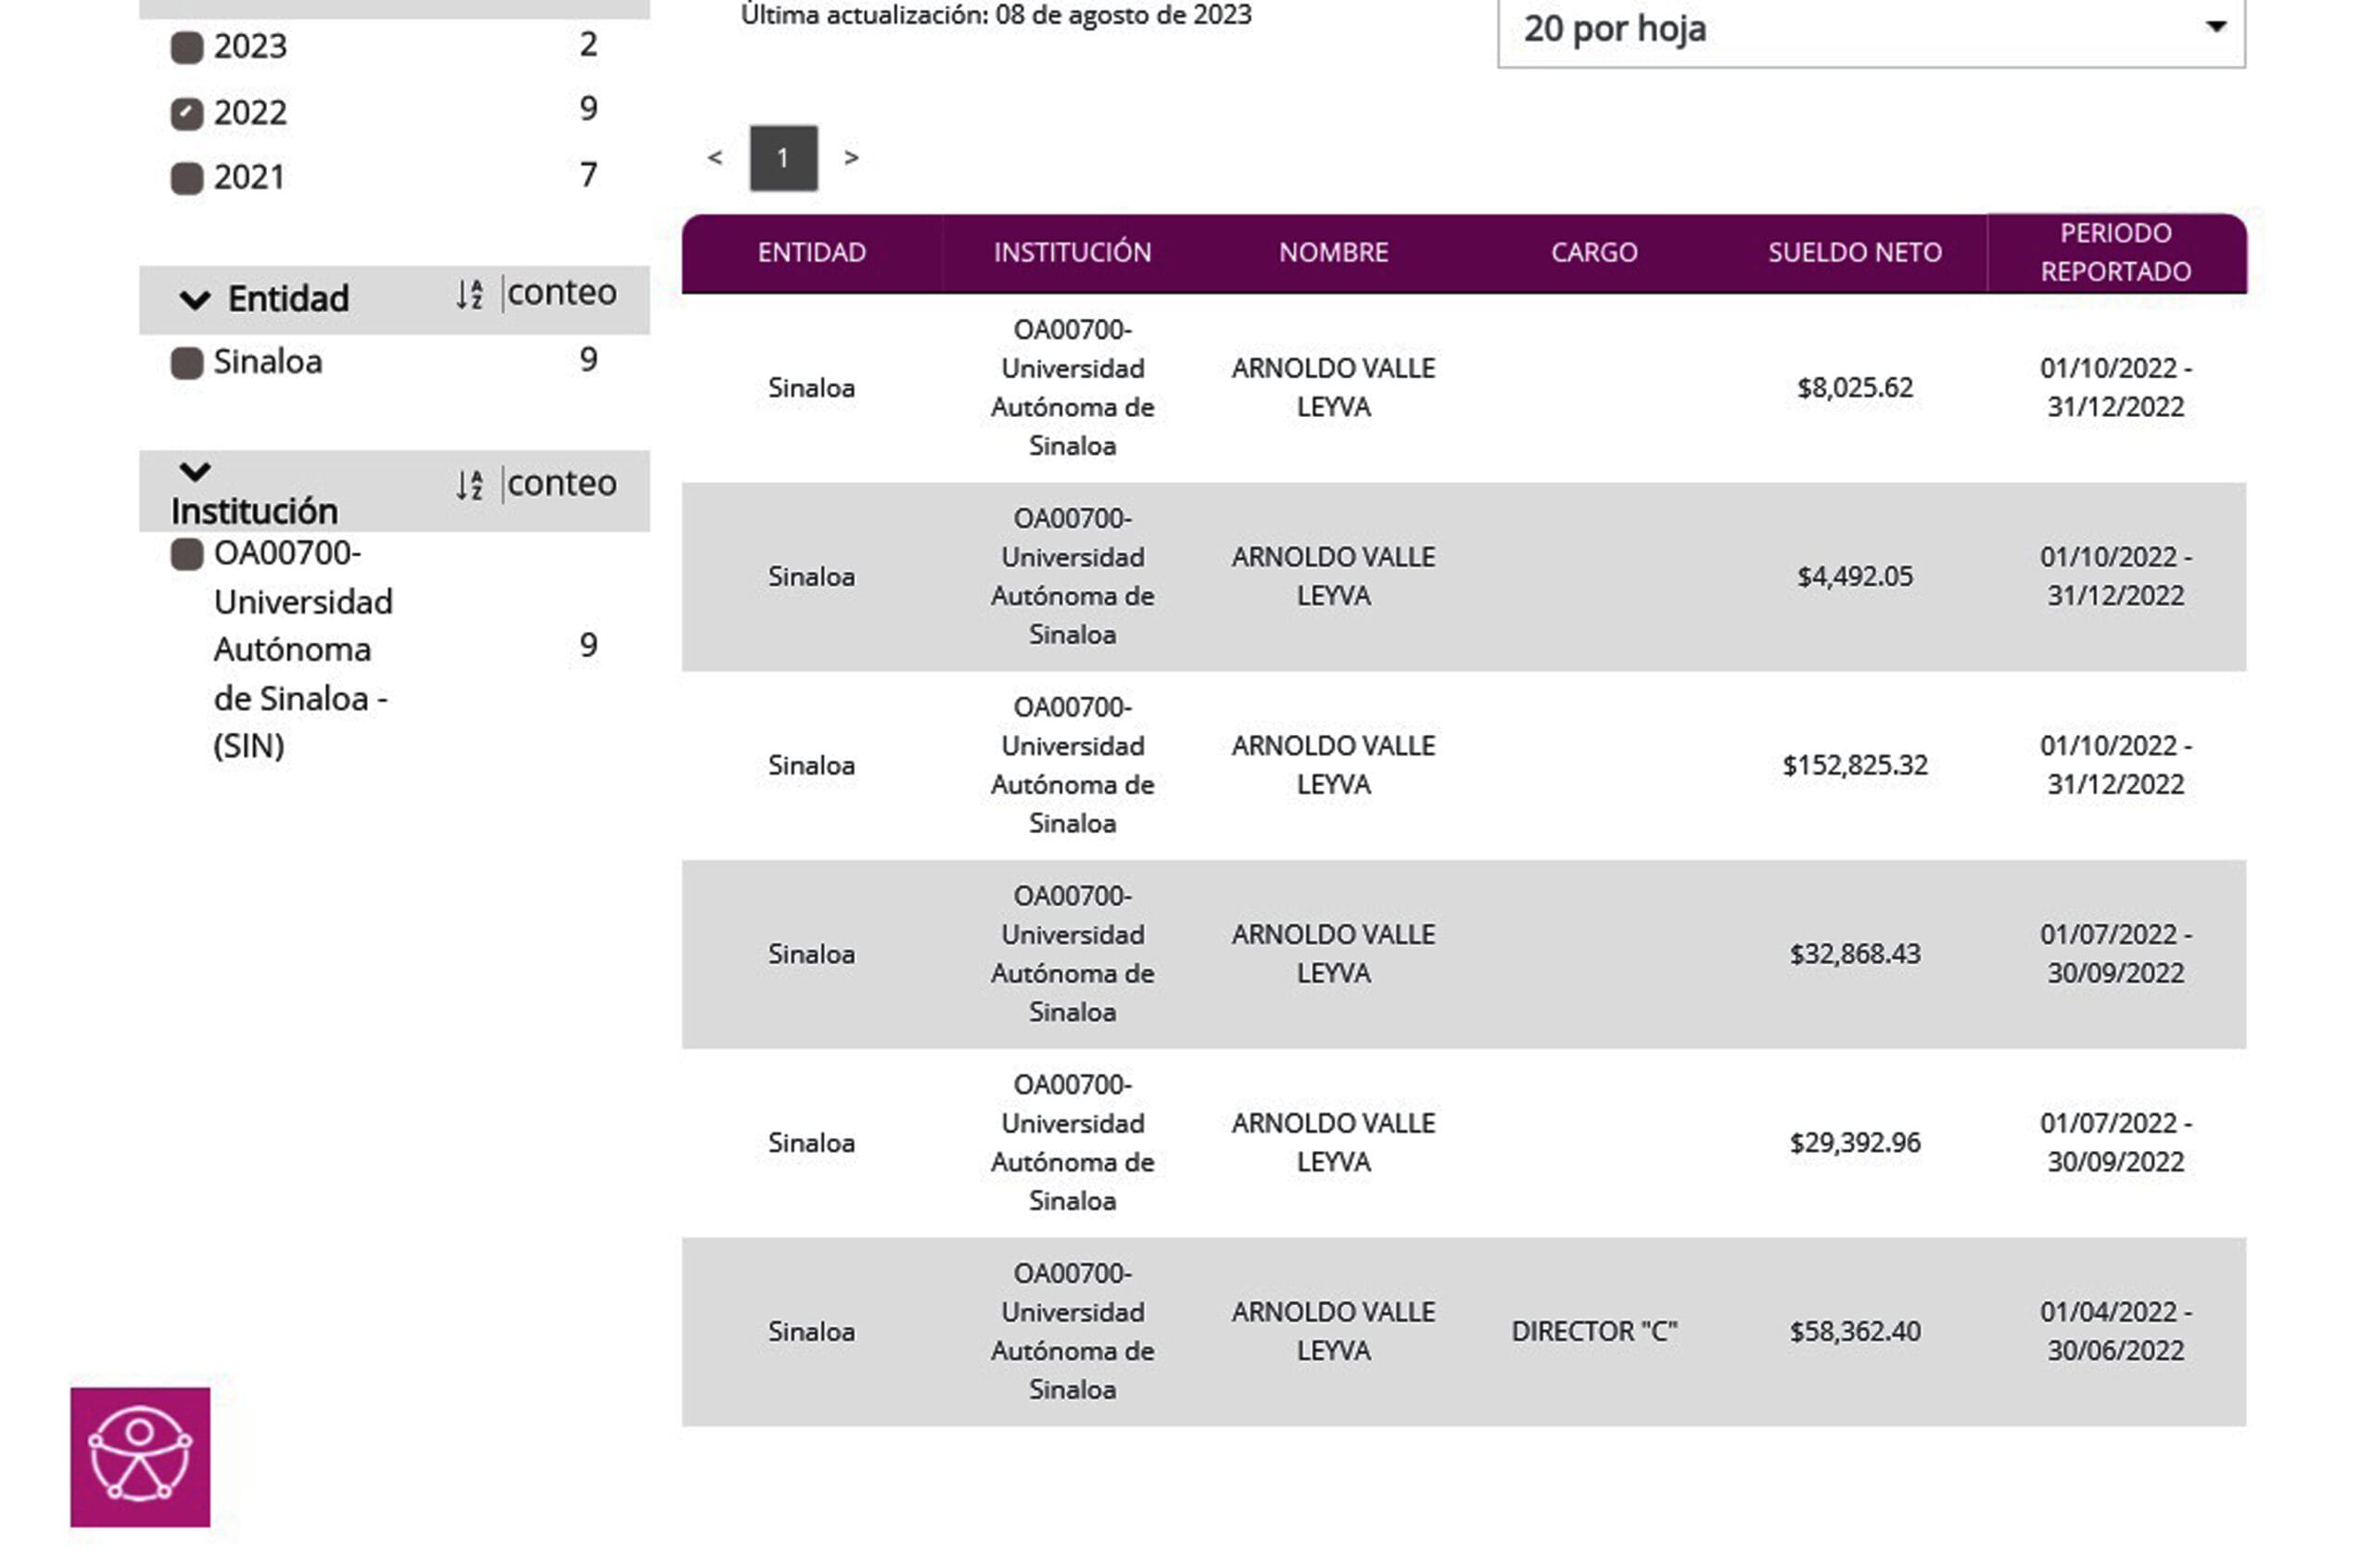Screen dimensions: 2373x1568
Task: Click the NOMBRE column header
Action: [1333, 253]
